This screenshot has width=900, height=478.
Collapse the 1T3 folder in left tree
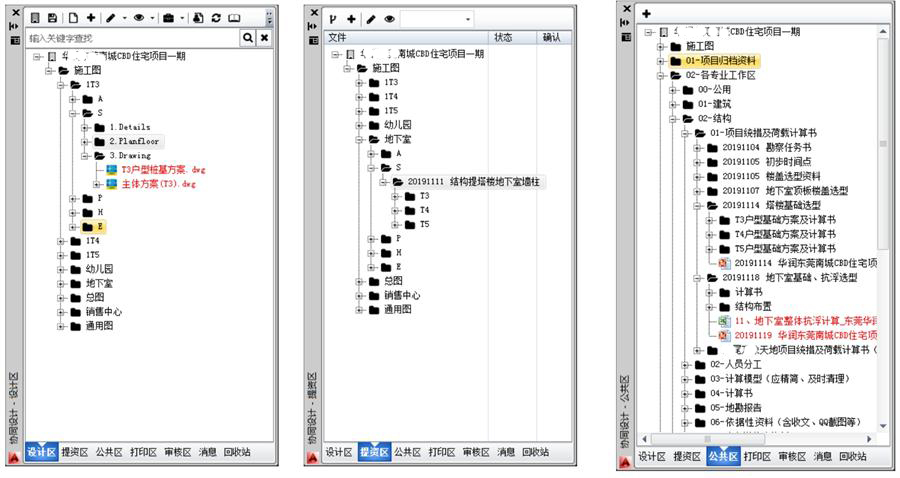(x=62, y=85)
